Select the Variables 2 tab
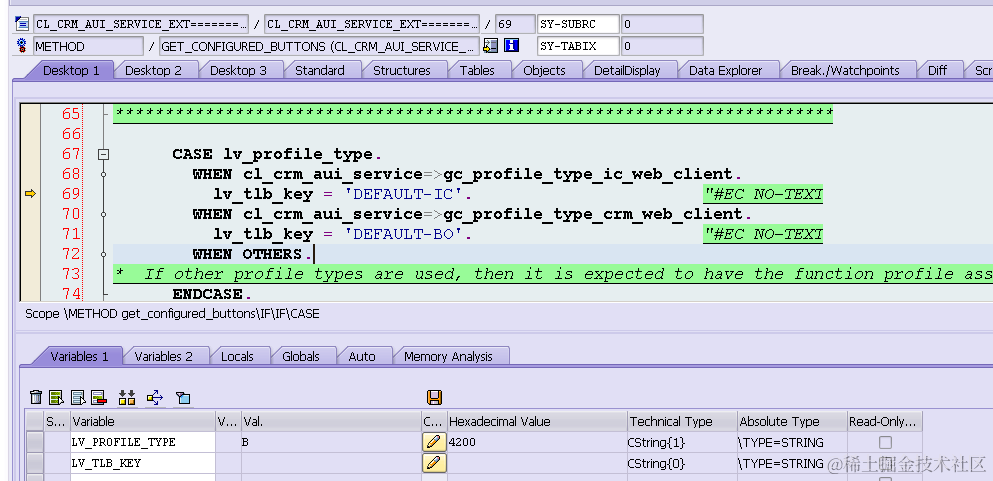Image resolution: width=993 pixels, height=481 pixels. click(163, 356)
